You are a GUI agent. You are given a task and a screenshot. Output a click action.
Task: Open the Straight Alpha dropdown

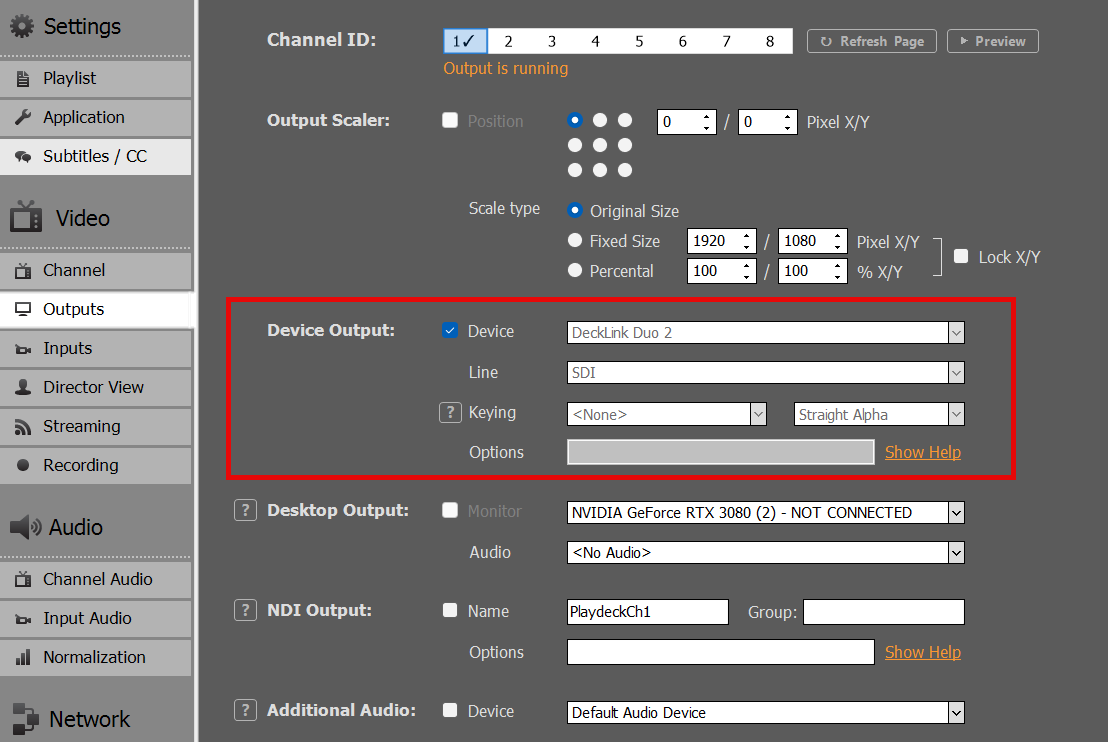[x=879, y=414]
